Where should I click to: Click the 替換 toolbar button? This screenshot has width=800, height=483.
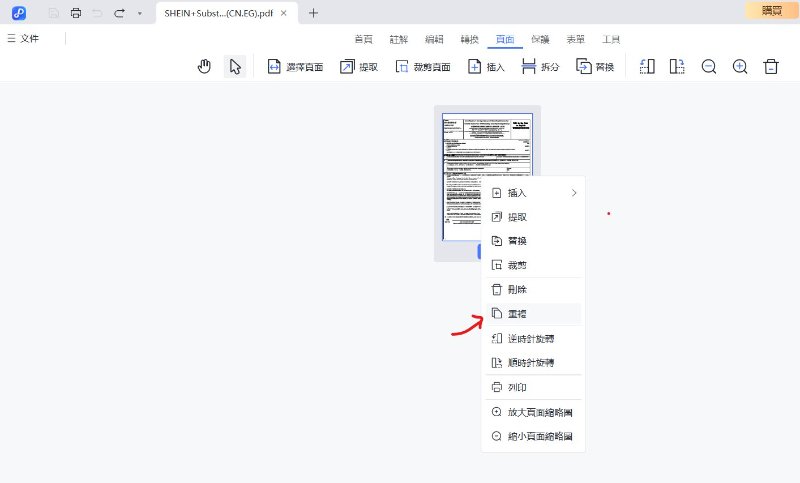595,66
